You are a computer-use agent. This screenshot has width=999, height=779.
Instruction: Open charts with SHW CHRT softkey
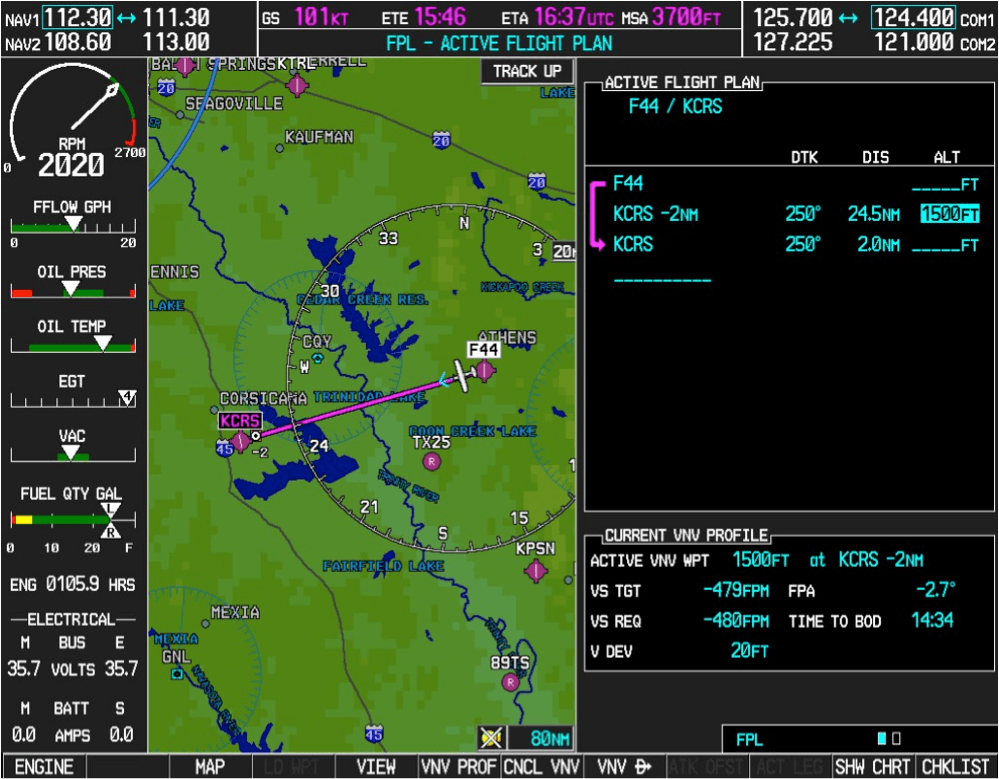(x=873, y=767)
